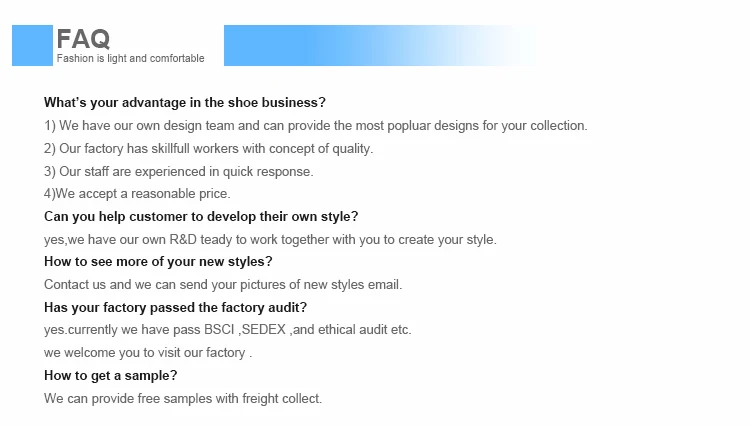Click the answer mentioning own design team
The image size is (750, 425).
click(x=315, y=126)
